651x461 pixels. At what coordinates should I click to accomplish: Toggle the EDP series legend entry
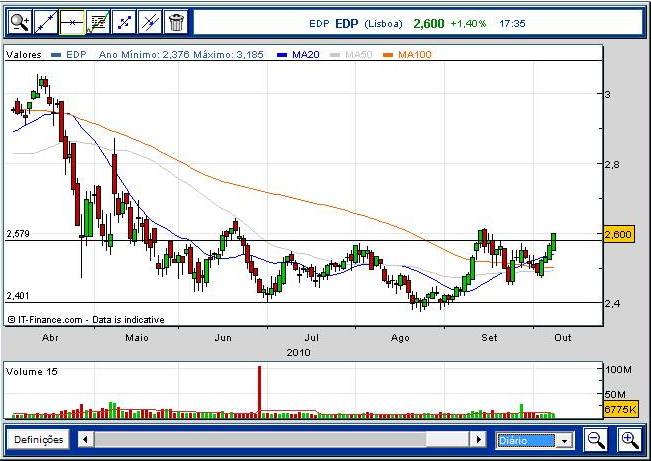click(69, 54)
